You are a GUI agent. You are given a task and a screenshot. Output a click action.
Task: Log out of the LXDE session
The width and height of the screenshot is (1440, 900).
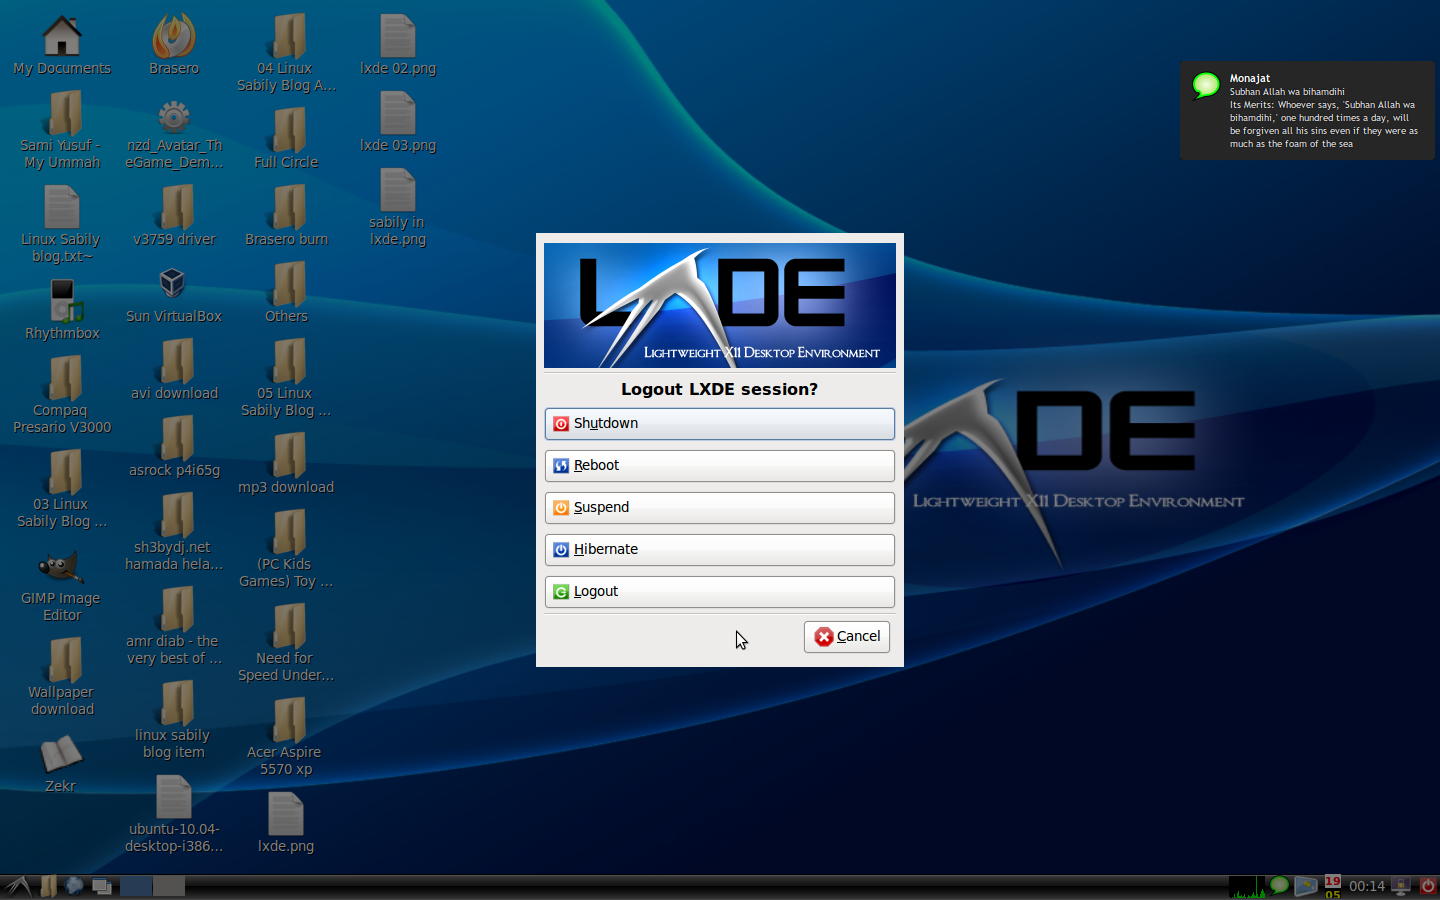[719, 591]
